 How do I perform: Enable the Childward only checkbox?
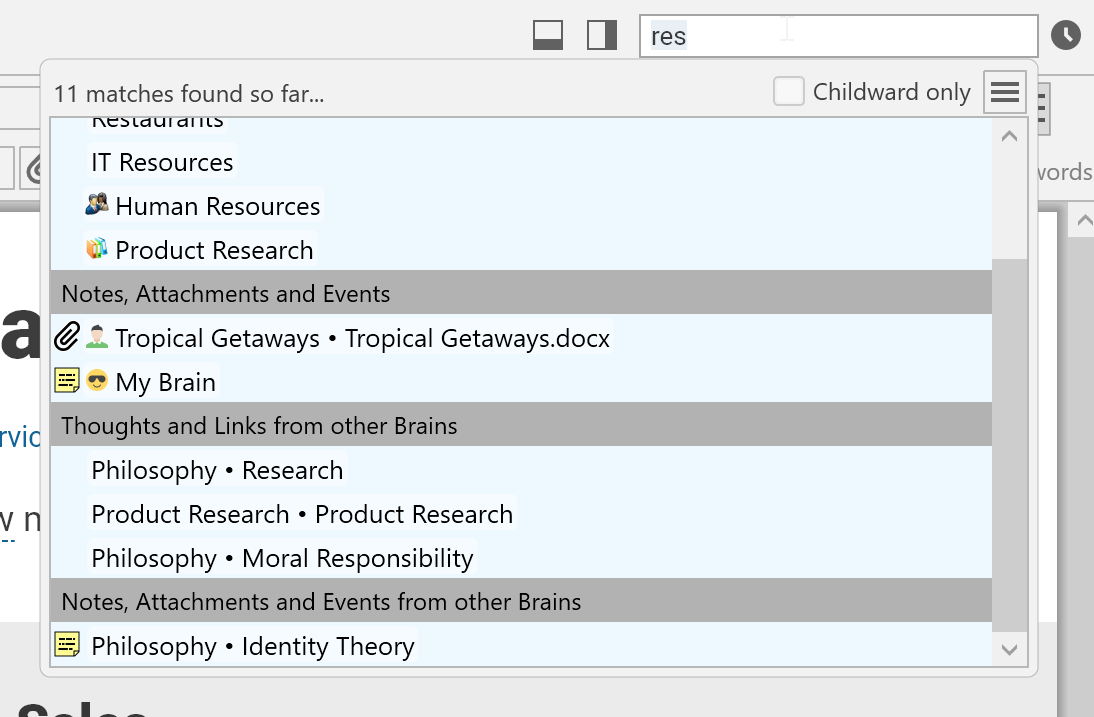point(789,92)
